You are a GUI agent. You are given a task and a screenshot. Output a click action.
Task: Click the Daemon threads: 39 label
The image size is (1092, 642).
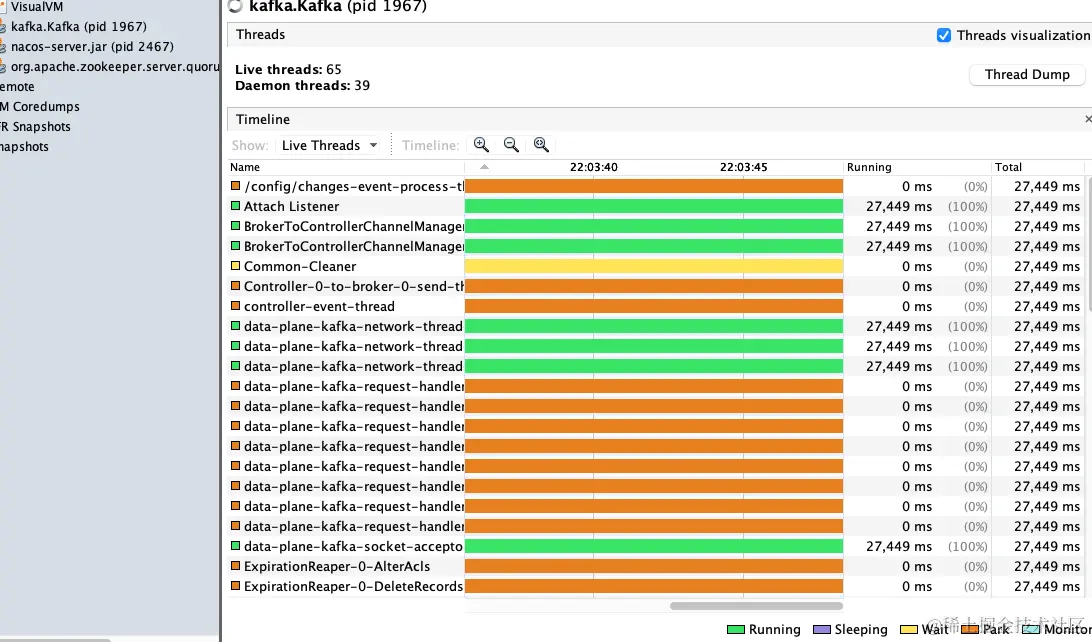point(302,86)
